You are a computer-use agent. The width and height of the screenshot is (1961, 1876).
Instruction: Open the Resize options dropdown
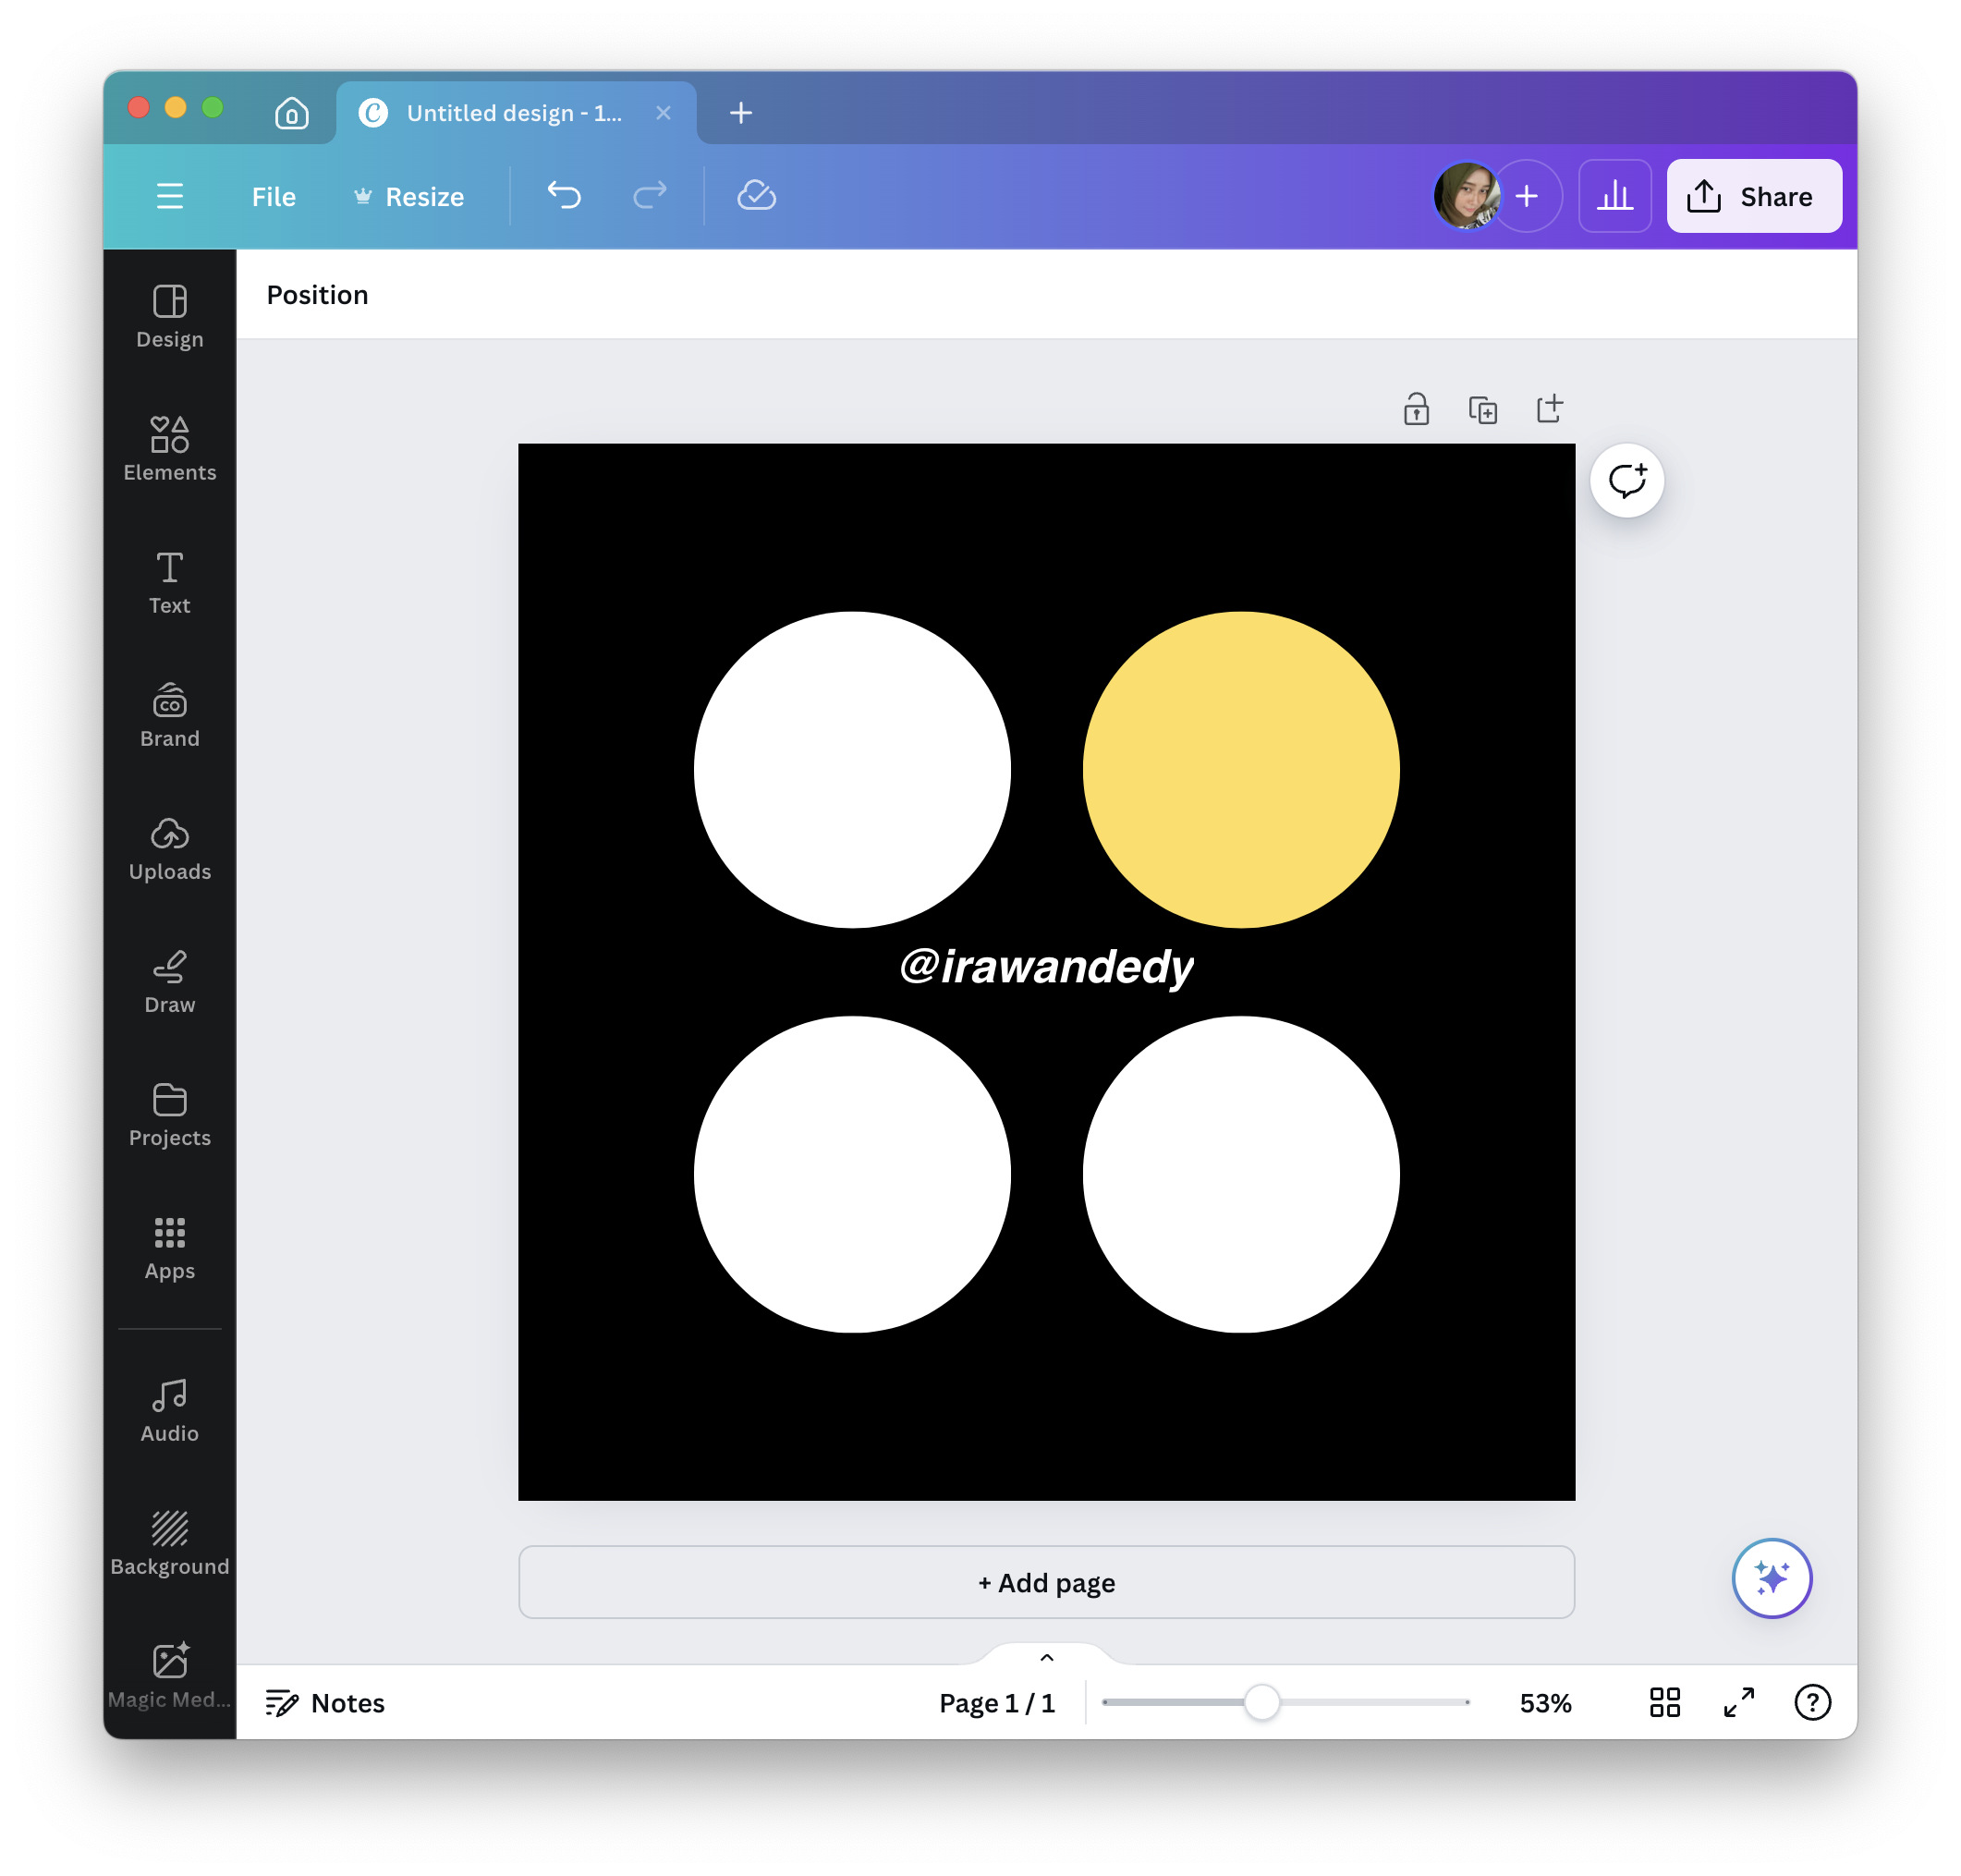(x=409, y=196)
